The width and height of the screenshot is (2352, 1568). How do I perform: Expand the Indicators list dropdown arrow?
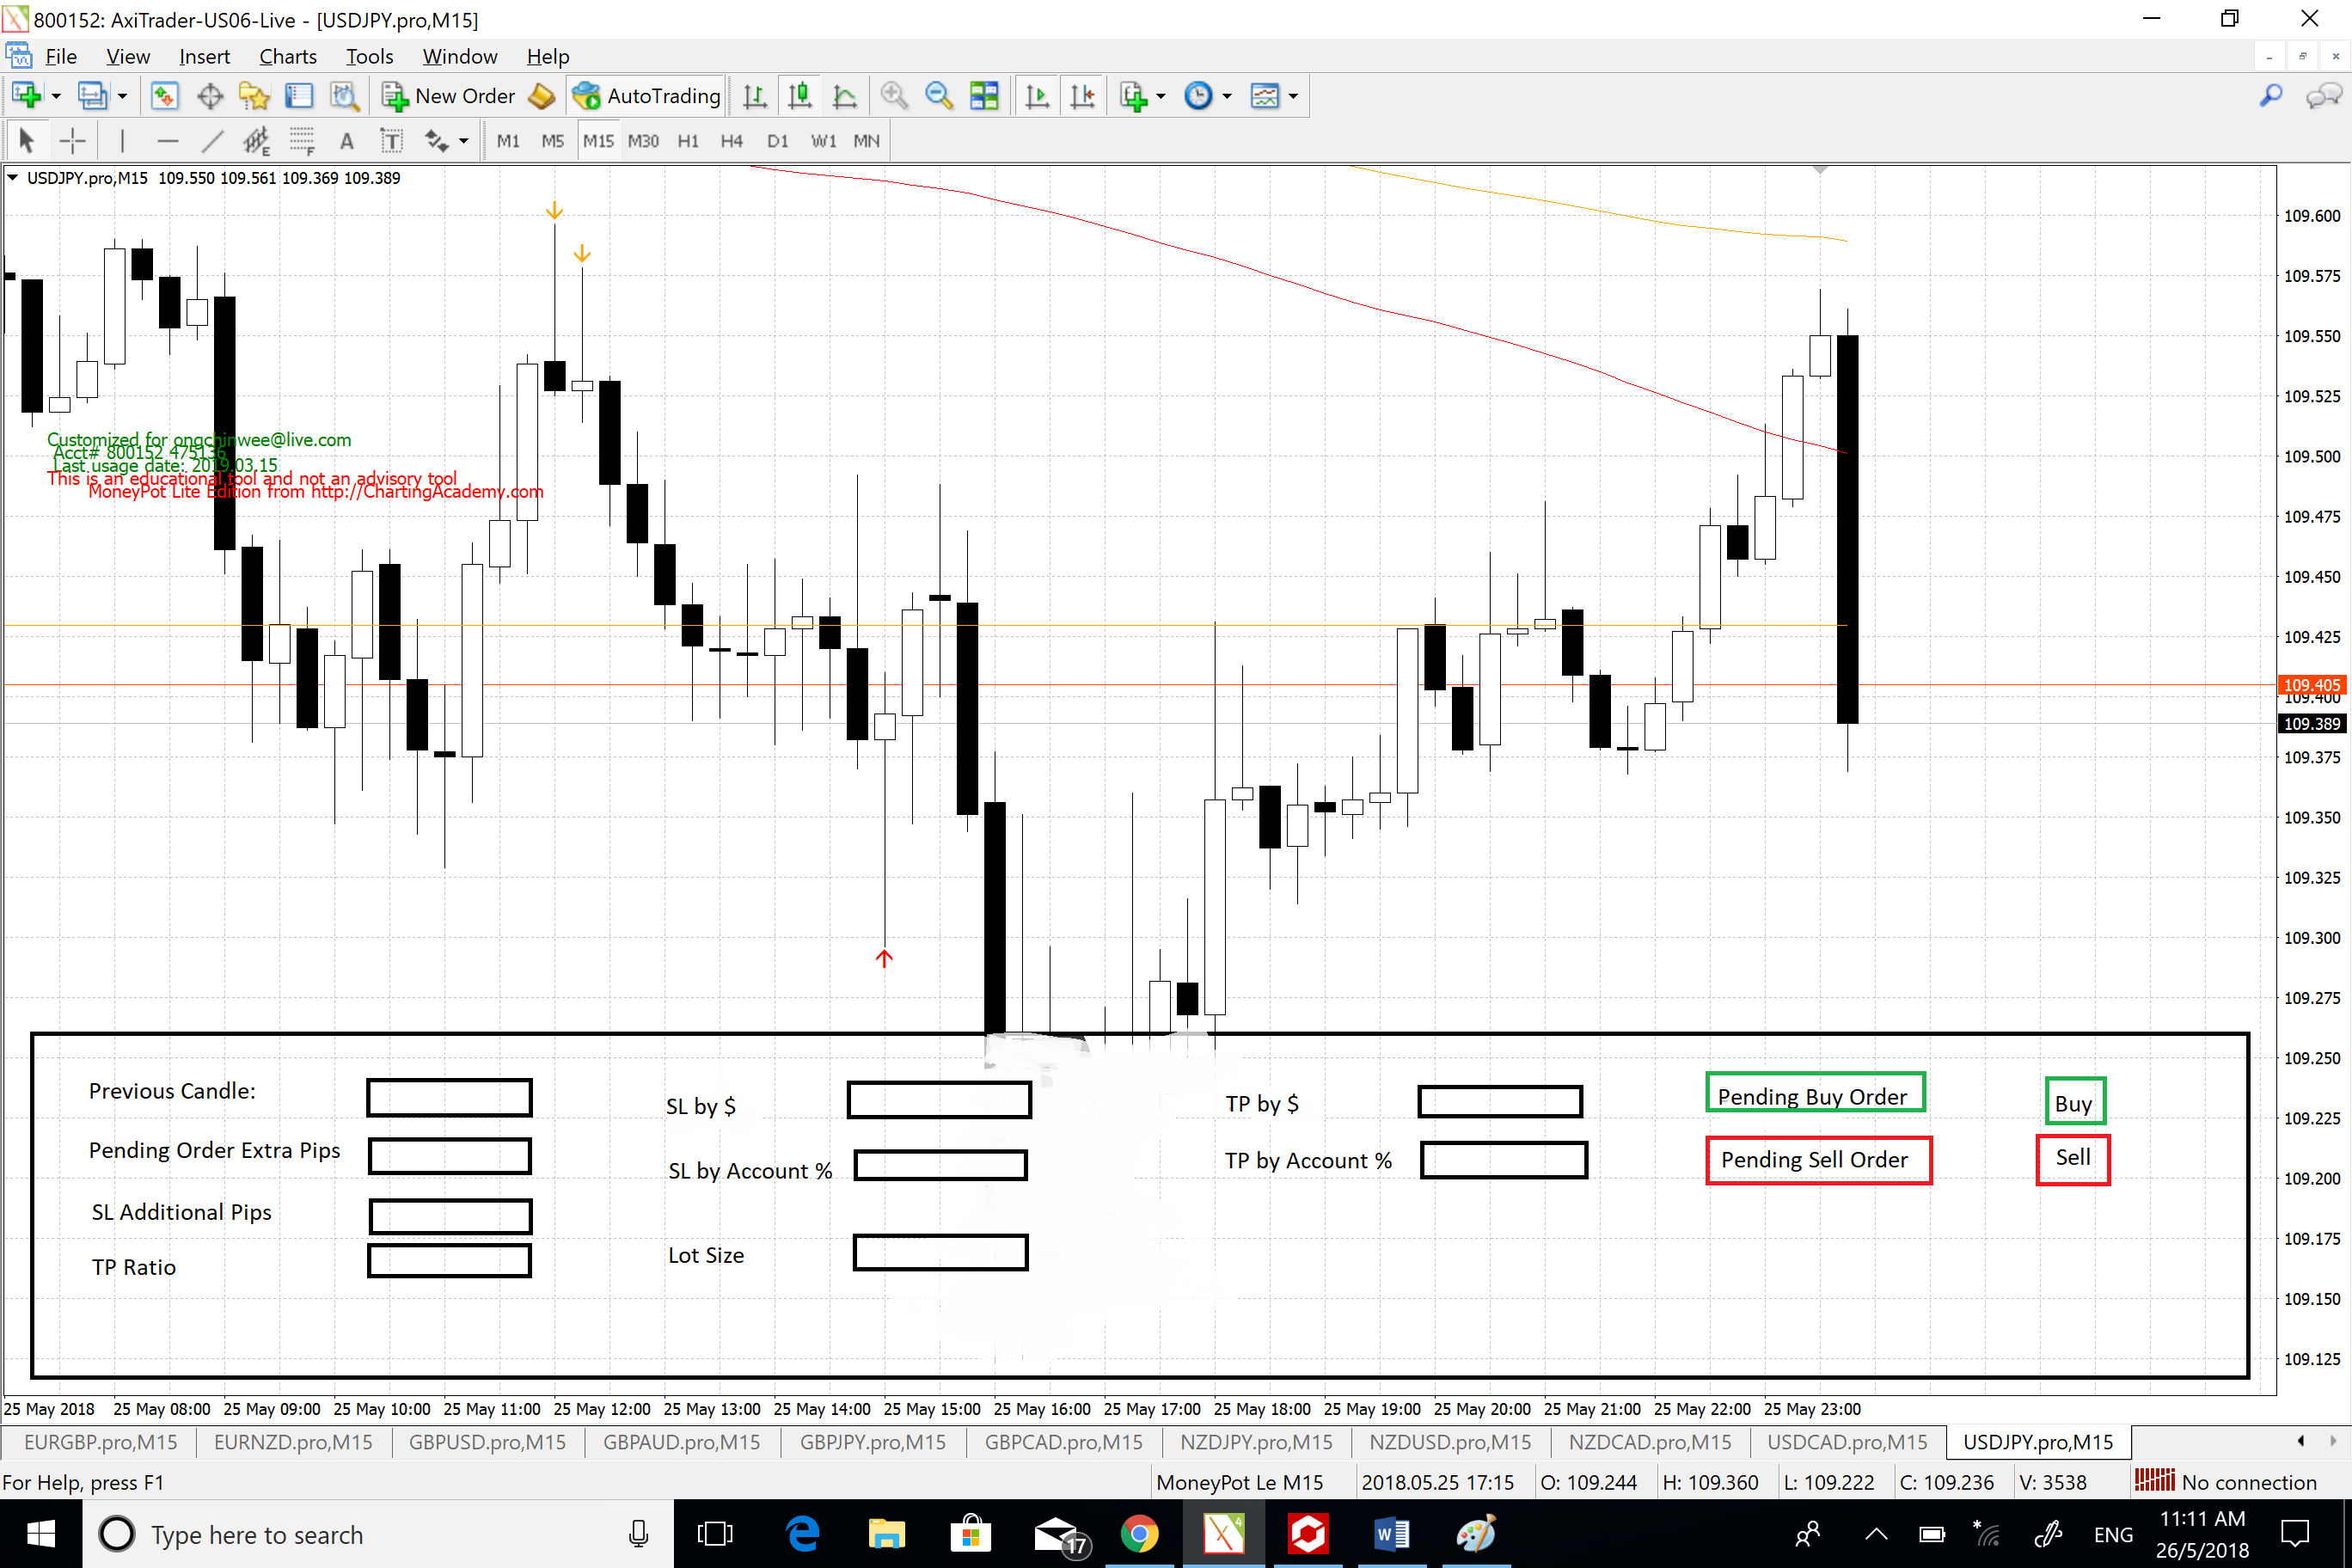pyautogui.click(x=1161, y=96)
